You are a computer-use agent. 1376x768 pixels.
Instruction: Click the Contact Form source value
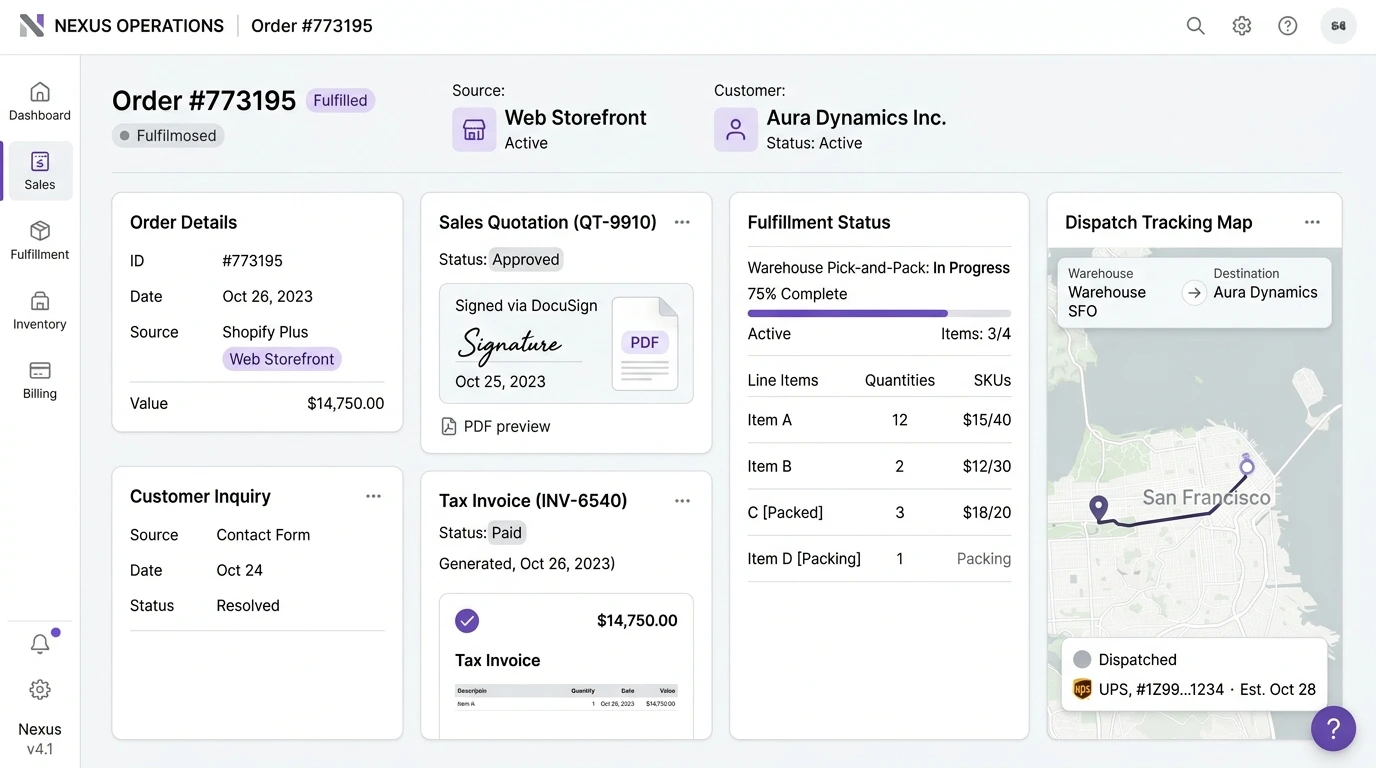[263, 534]
